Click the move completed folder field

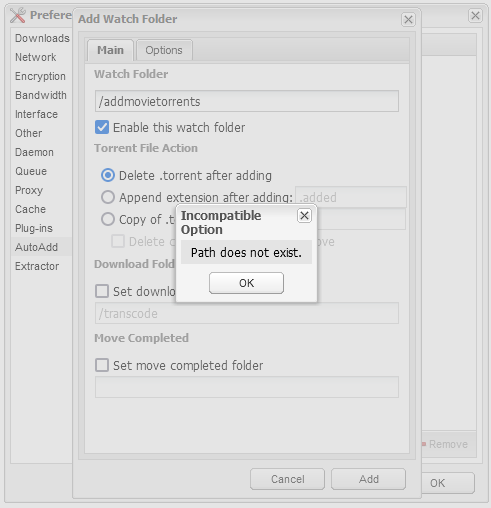click(247, 387)
